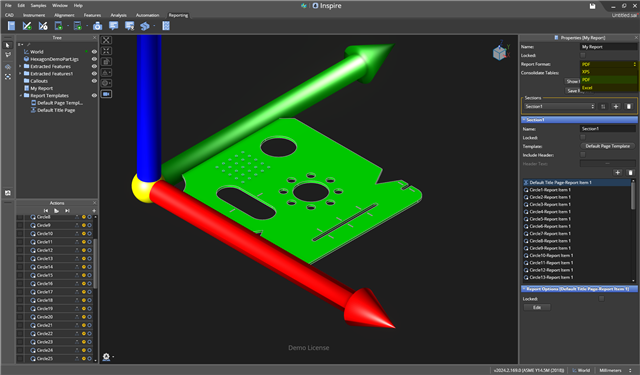Toggle the report Locked checkbox
640x375 pixels.
point(583,55)
